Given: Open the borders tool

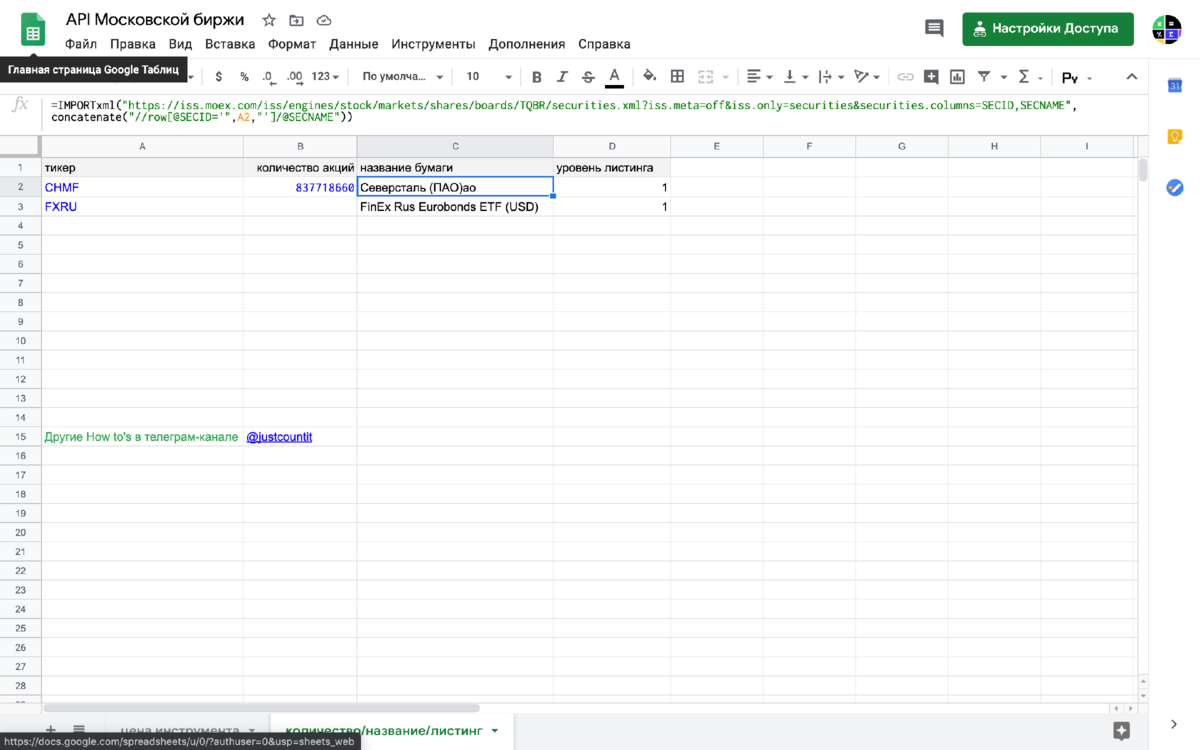Looking at the screenshot, I should coord(677,77).
